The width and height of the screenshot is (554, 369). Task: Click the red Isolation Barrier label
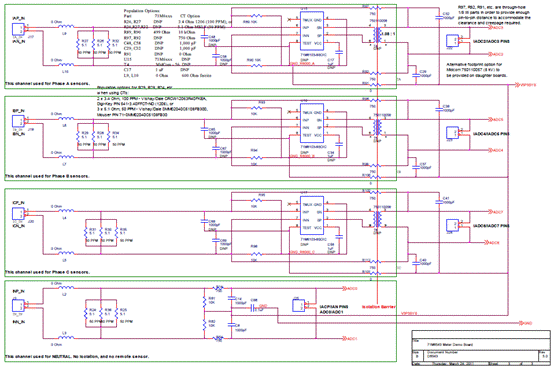tap(378, 307)
